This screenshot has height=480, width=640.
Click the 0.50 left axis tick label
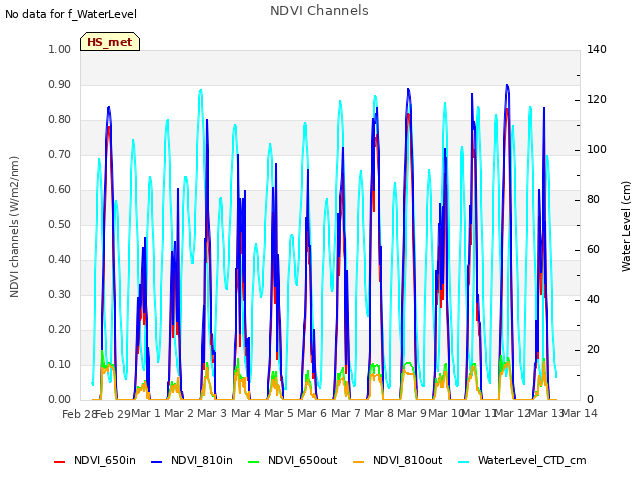click(x=59, y=224)
